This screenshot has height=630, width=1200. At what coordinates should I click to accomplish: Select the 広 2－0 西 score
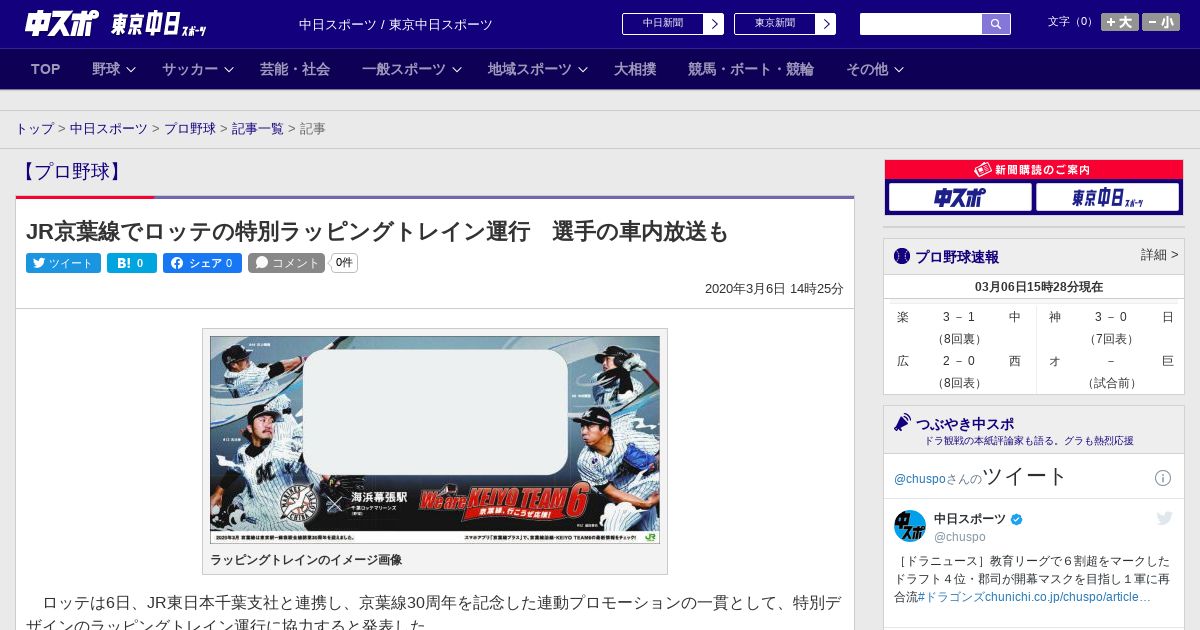click(x=959, y=361)
